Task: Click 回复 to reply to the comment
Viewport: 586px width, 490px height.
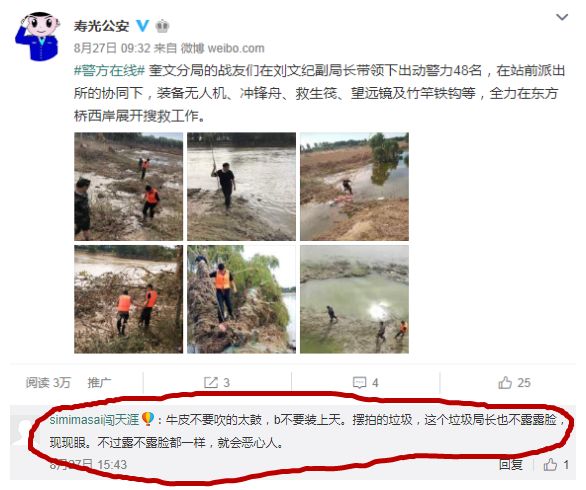Action: (x=511, y=465)
